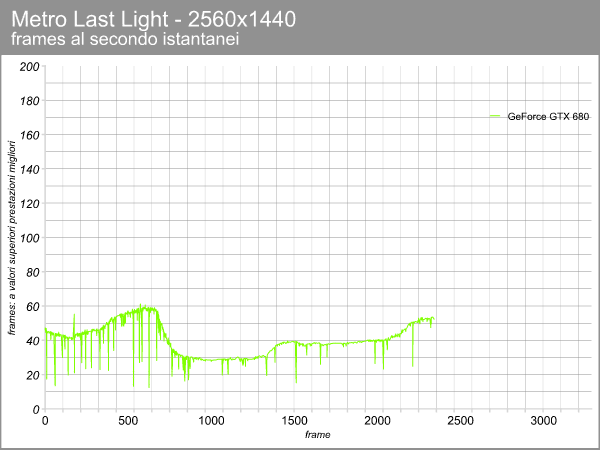The image size is (600, 450).
Task: Click the y-axis value 60
Action: (33, 307)
